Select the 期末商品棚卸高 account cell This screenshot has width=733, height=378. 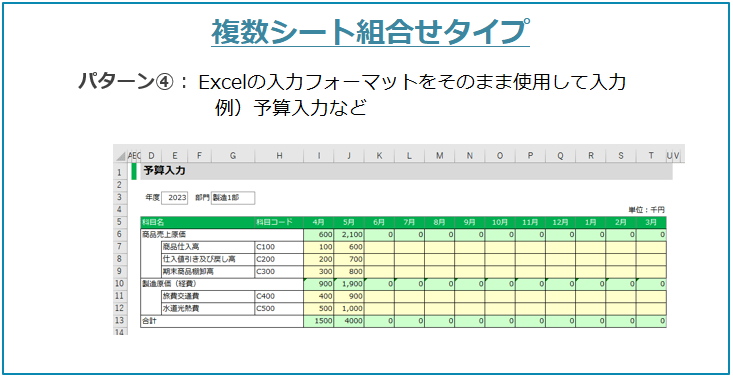tap(208, 271)
